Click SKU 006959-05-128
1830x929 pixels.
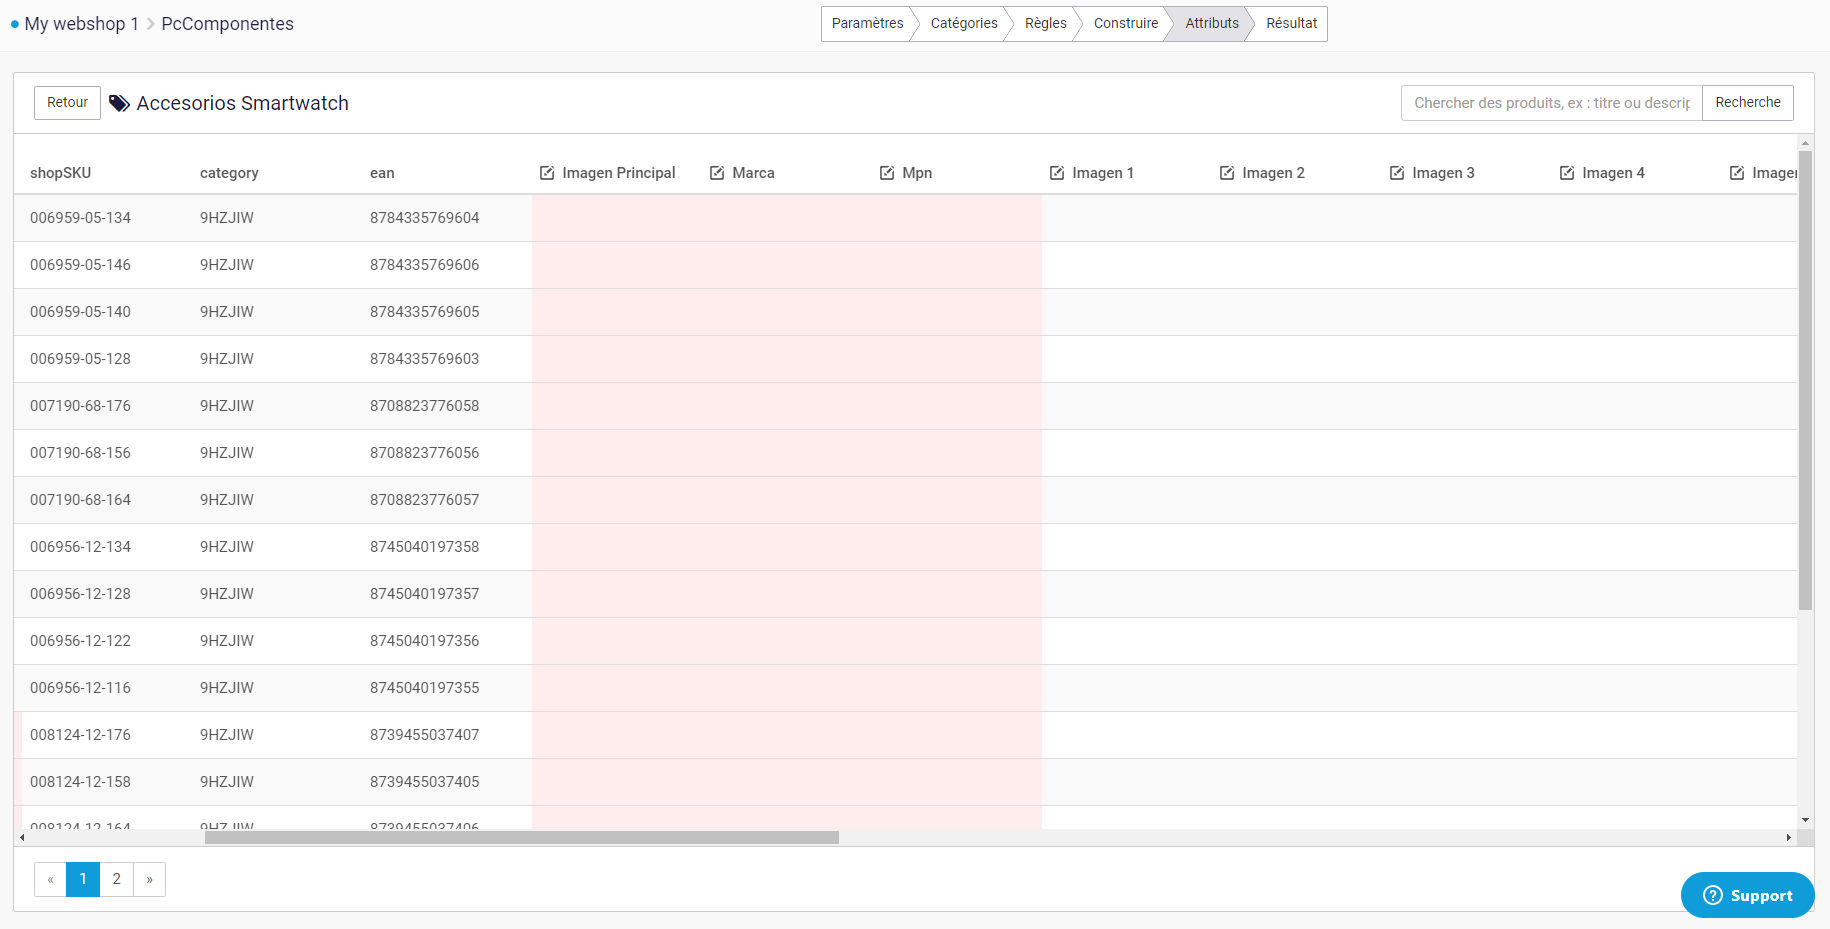pos(80,359)
